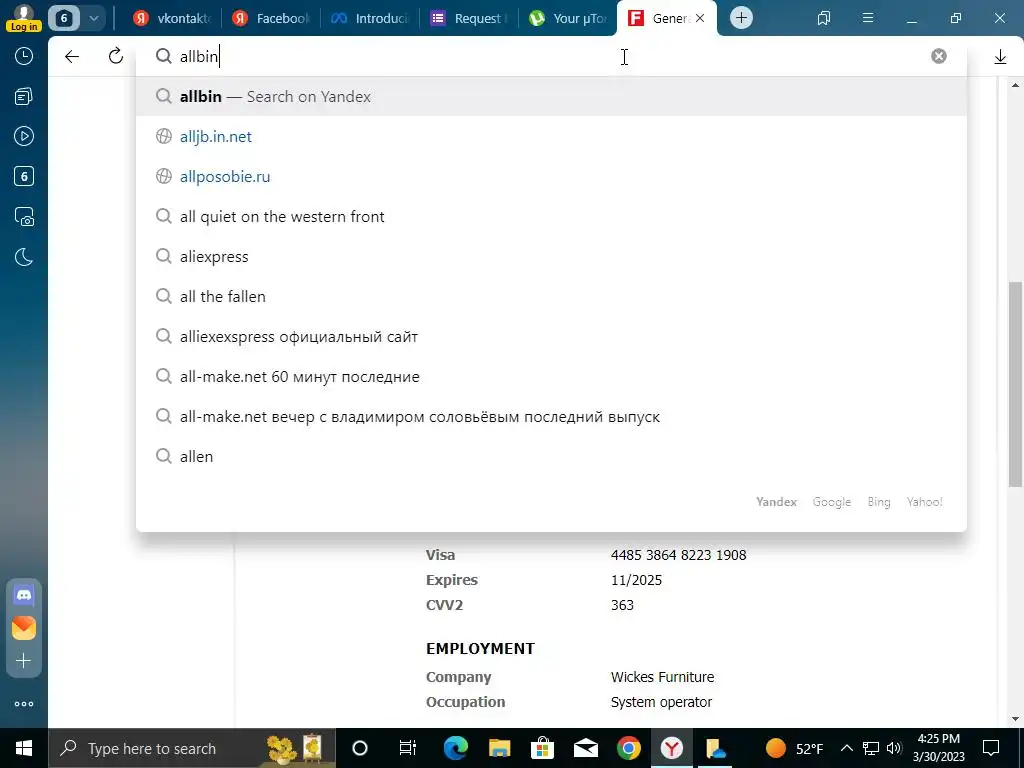Open Task View on taskbar
The image size is (1024, 768).
pyautogui.click(x=408, y=748)
